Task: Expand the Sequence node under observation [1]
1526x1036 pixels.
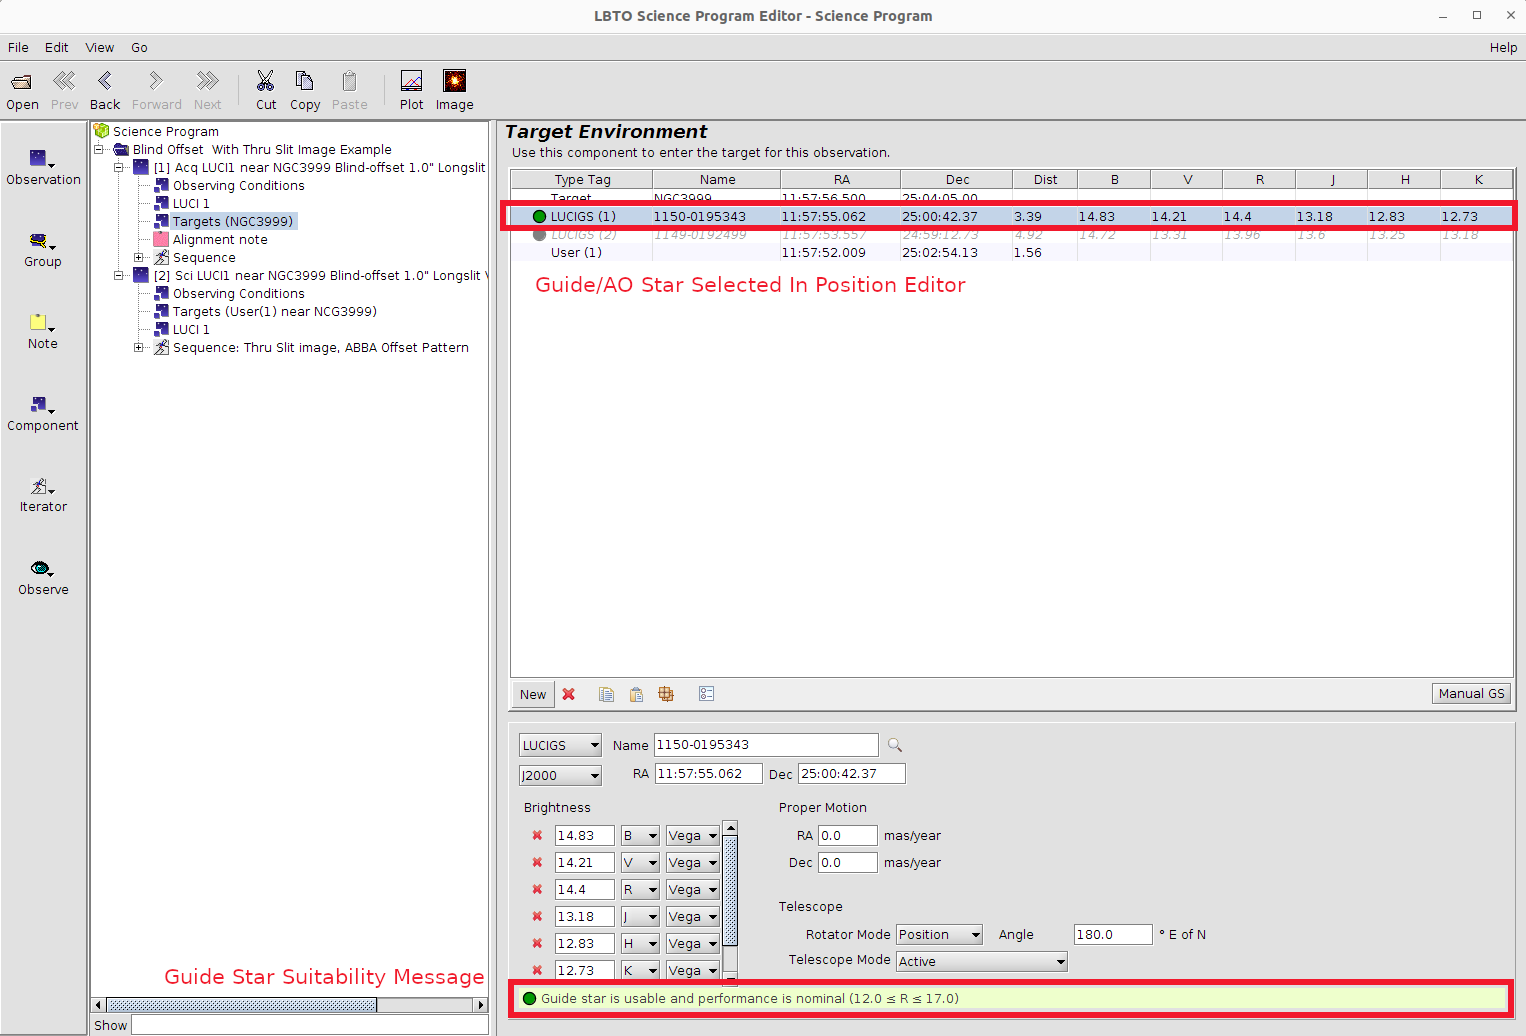Action: pyautogui.click(x=139, y=258)
